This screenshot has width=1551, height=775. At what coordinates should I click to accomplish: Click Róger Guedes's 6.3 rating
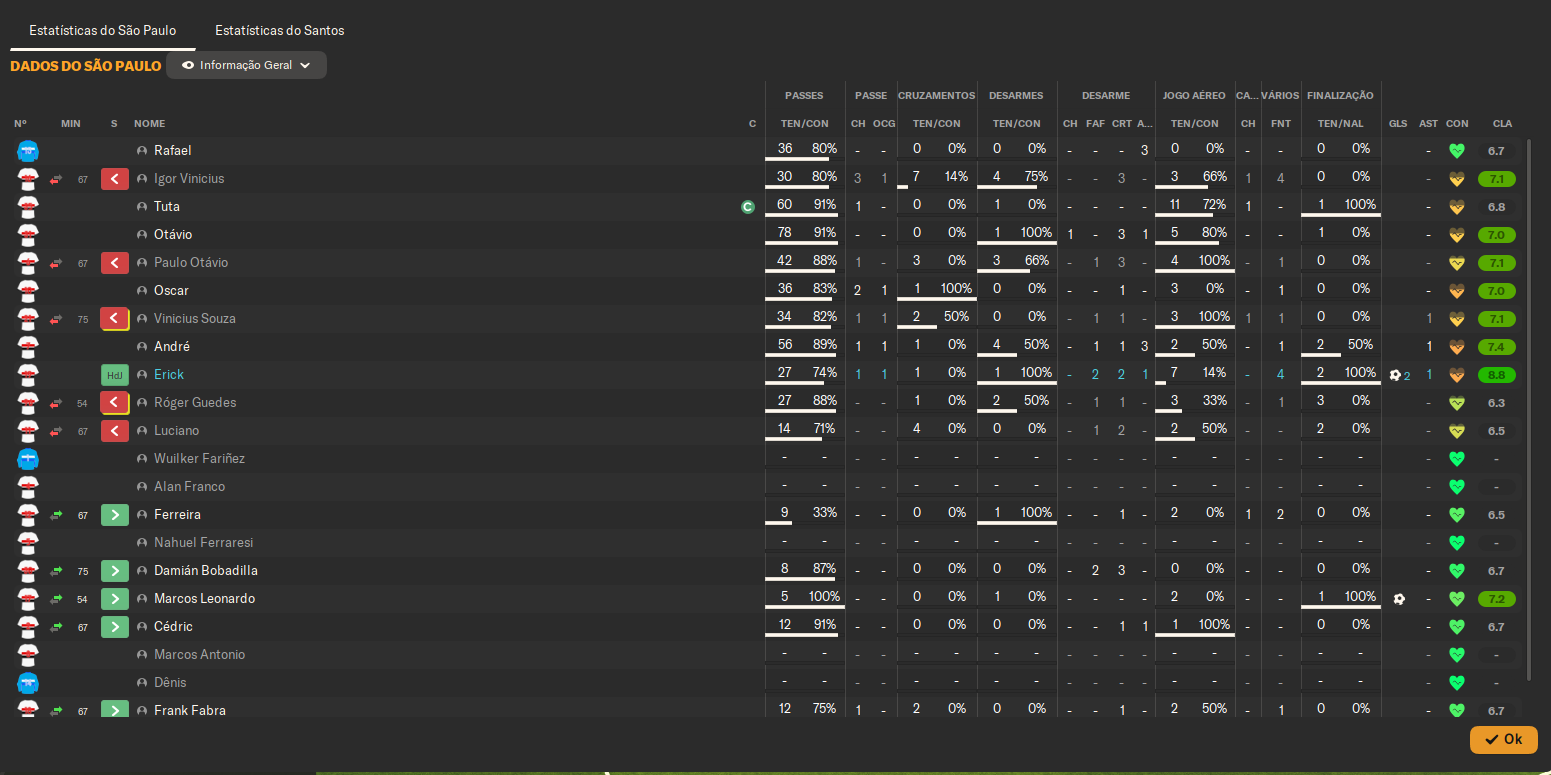tap(1497, 404)
